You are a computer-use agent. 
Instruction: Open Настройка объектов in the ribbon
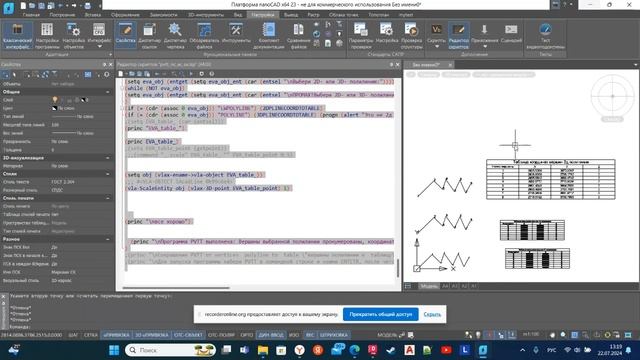pos(73,36)
